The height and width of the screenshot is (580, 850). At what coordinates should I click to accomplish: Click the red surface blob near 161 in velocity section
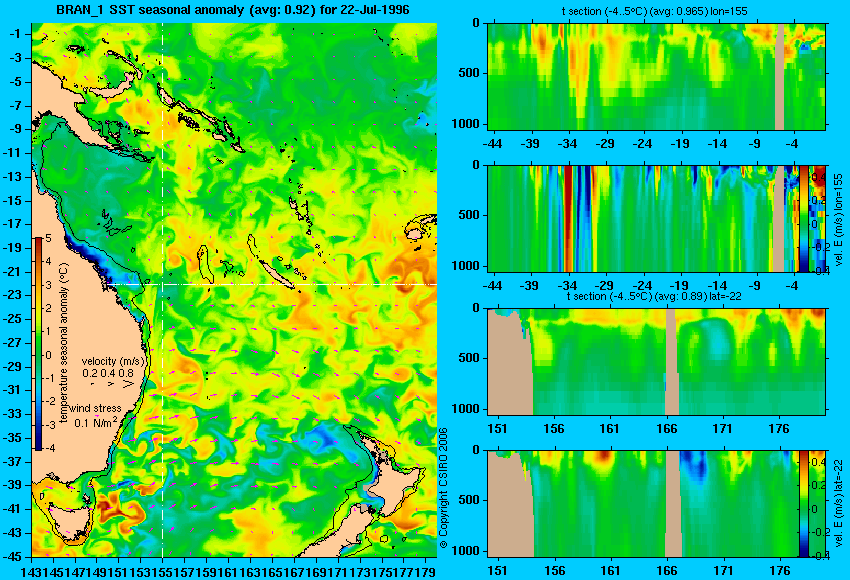(603, 456)
